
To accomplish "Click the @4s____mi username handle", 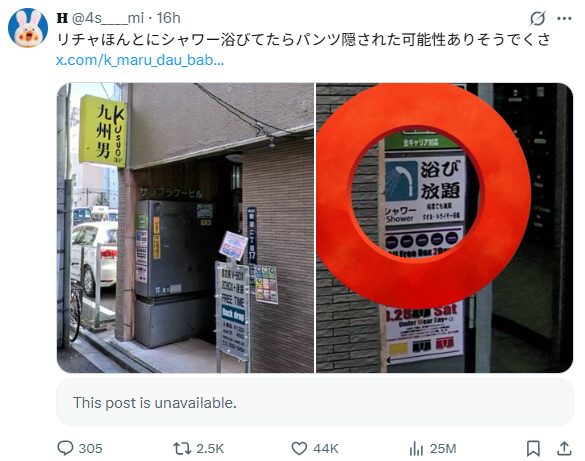I will pos(107,18).
